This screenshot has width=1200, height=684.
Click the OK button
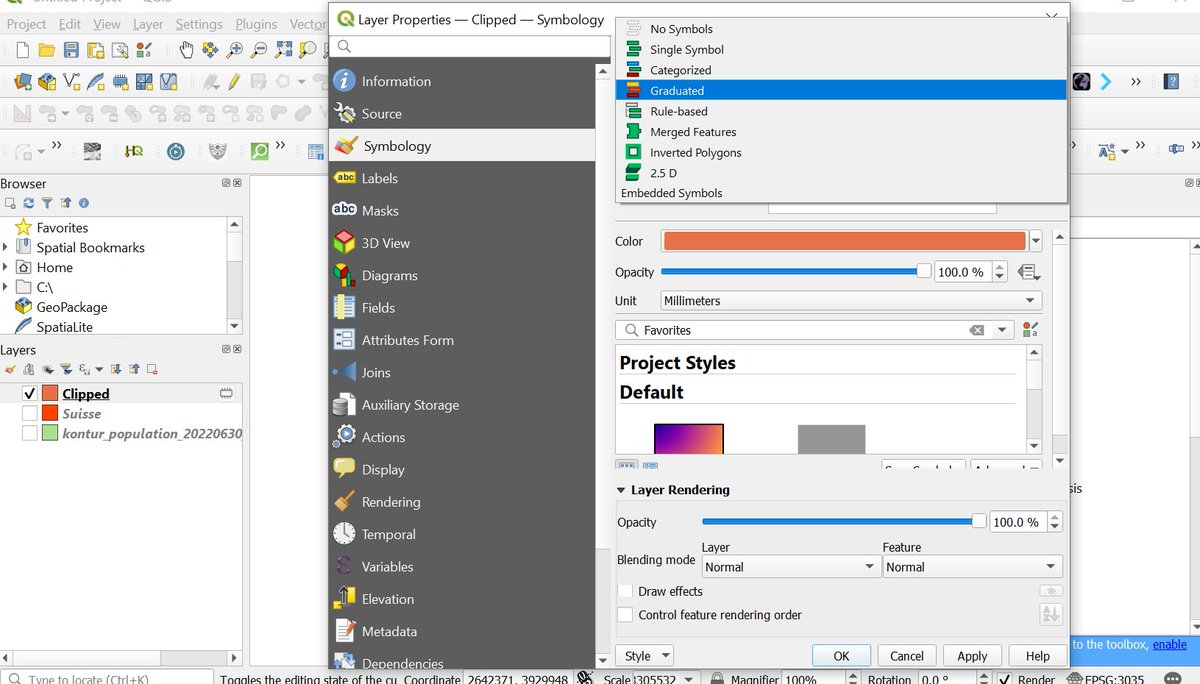pos(841,656)
